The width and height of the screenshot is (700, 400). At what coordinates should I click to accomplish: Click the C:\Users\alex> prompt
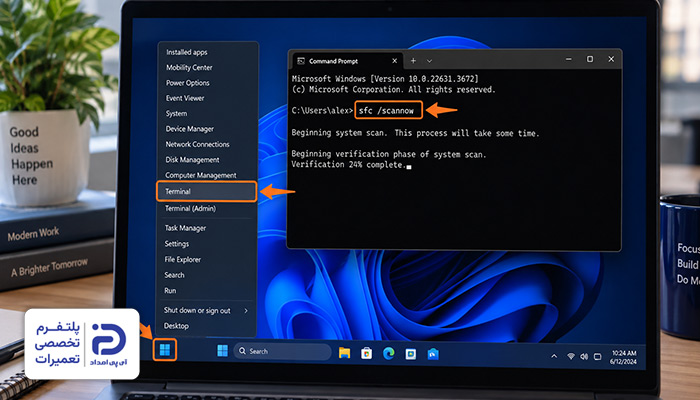pos(322,110)
